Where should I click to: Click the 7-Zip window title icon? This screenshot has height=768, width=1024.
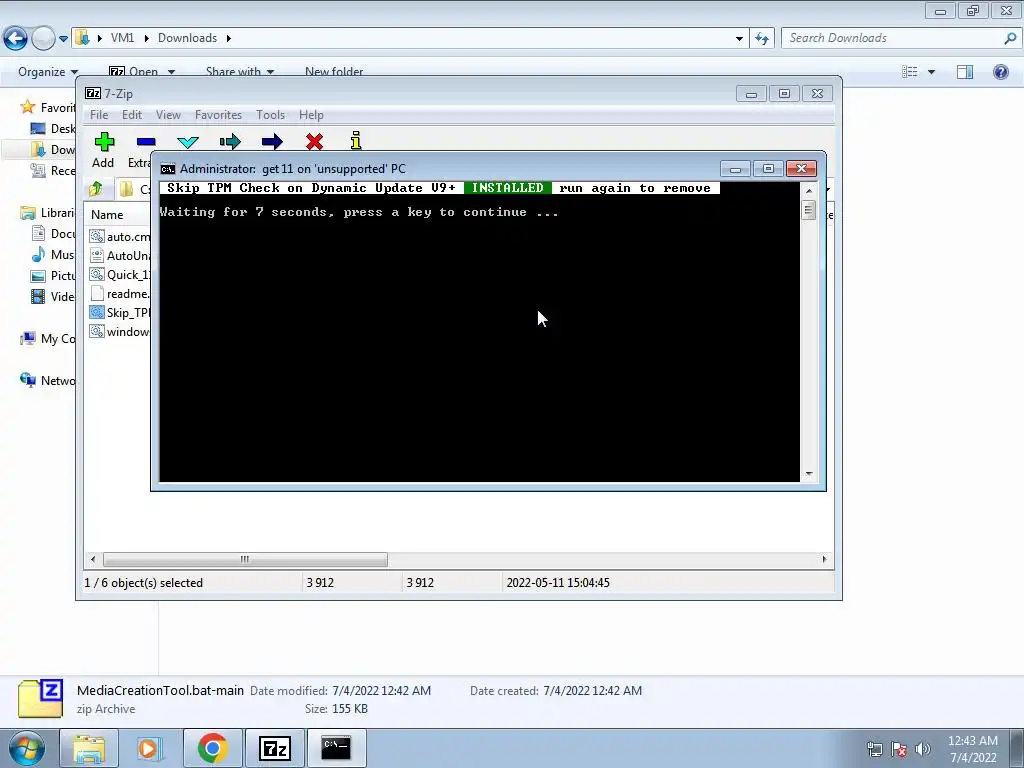tap(93, 93)
